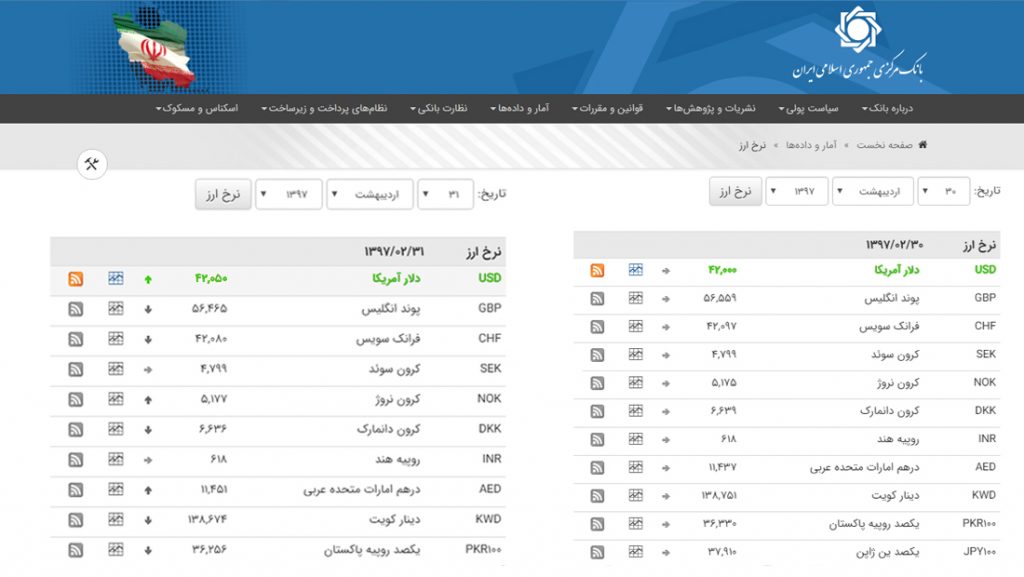1024x577 pixels.
Task: Click the صفحه نخست breadcrumb link
Action: pyautogui.click(x=884, y=145)
